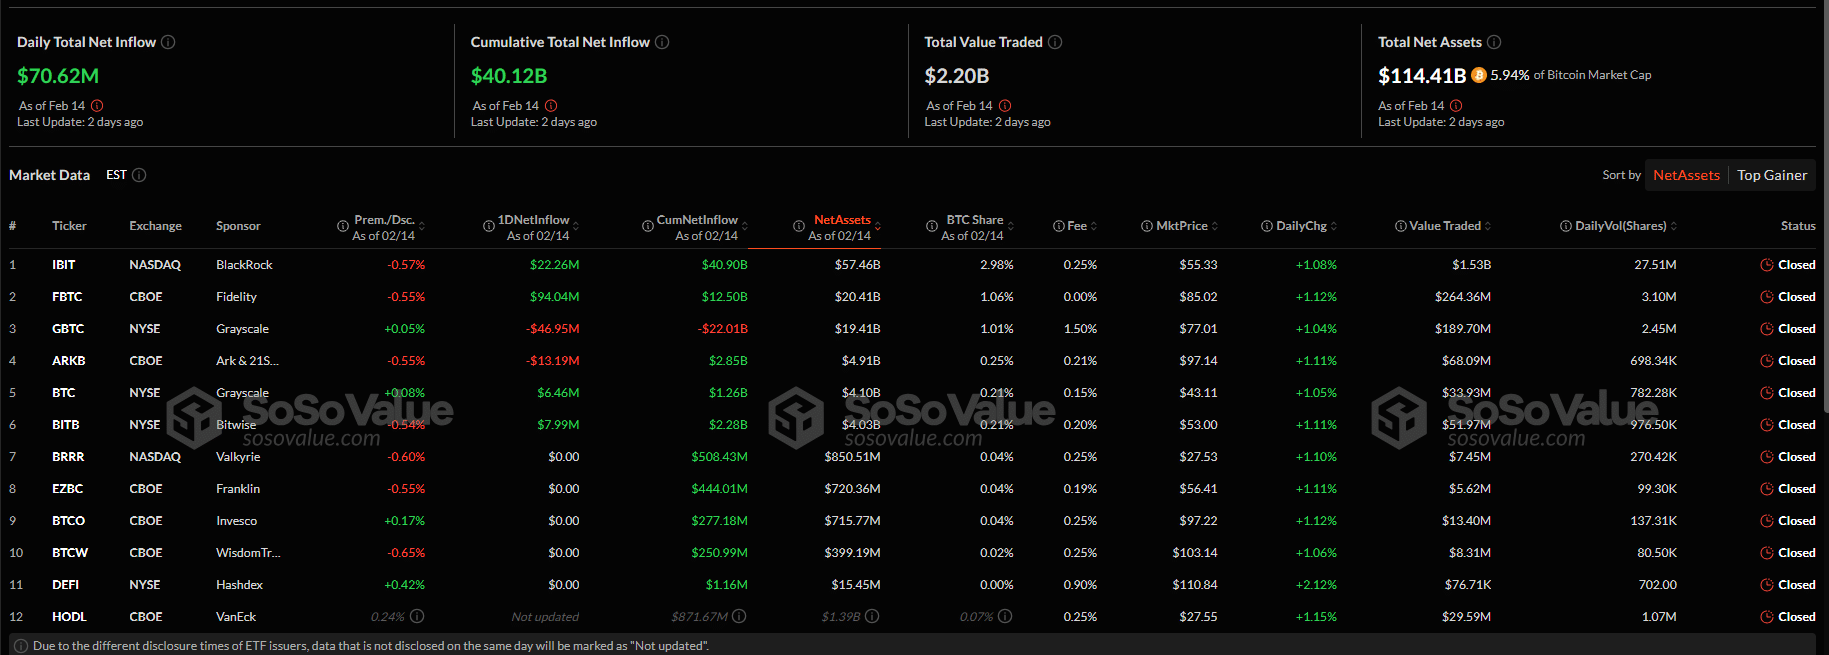Click the EZBC ticker

pos(68,489)
